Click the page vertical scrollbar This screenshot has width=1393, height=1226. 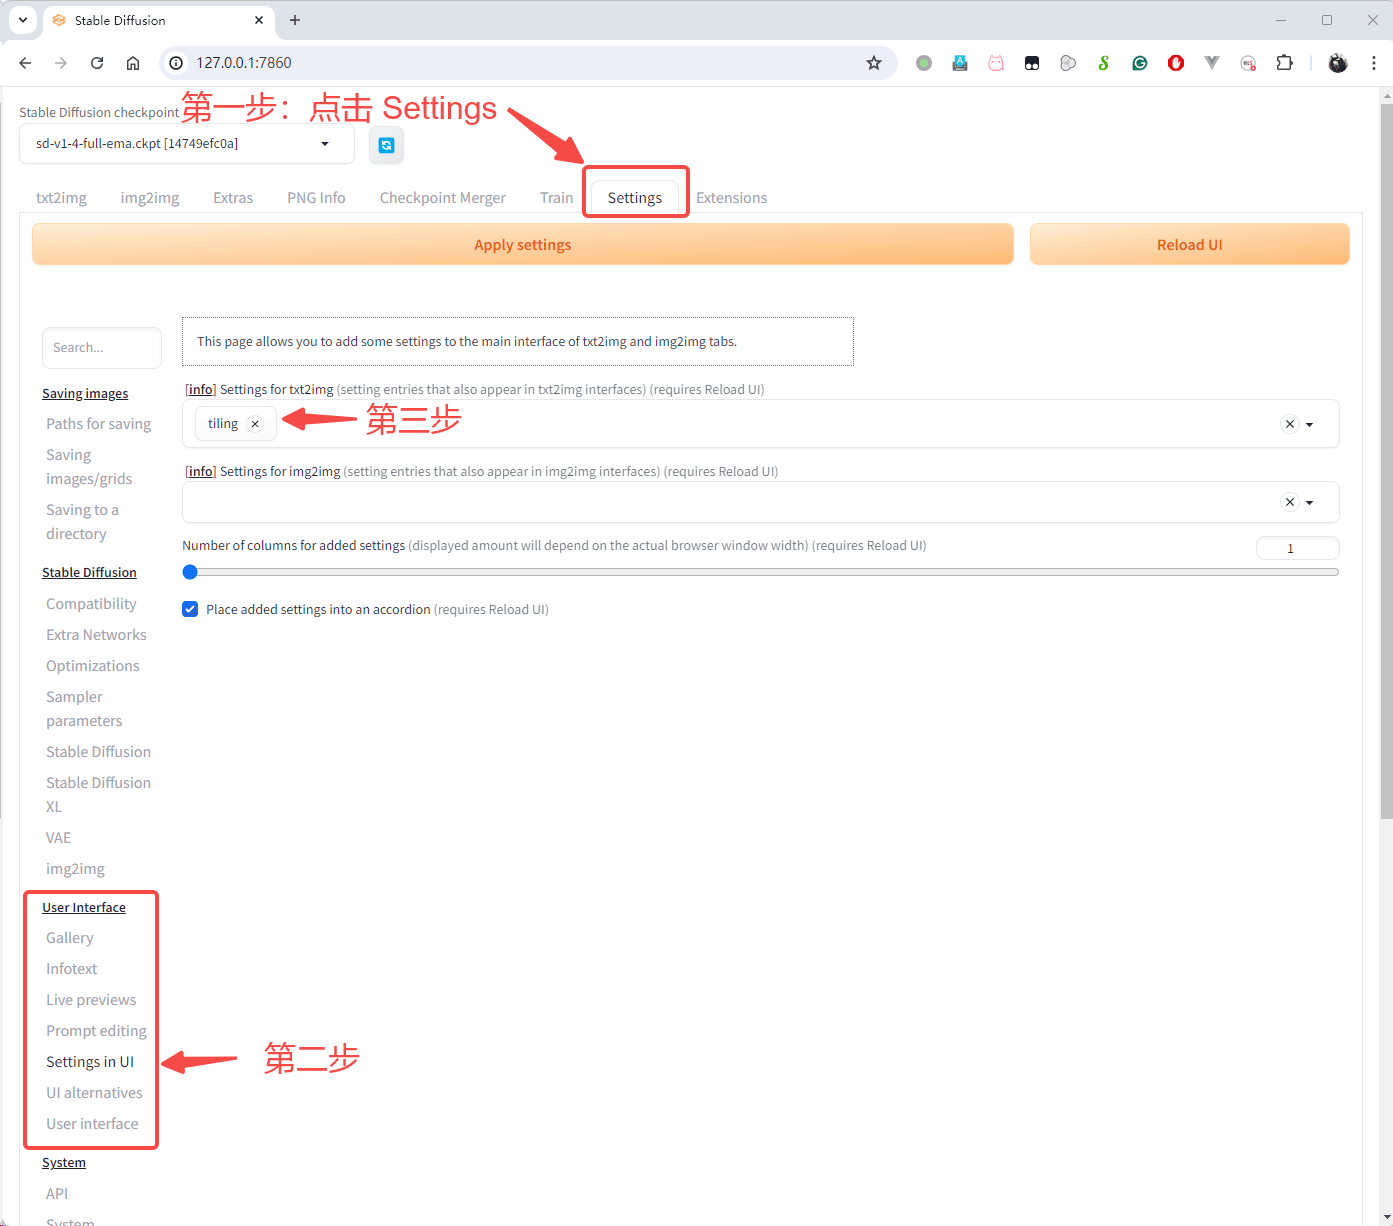(1386, 460)
